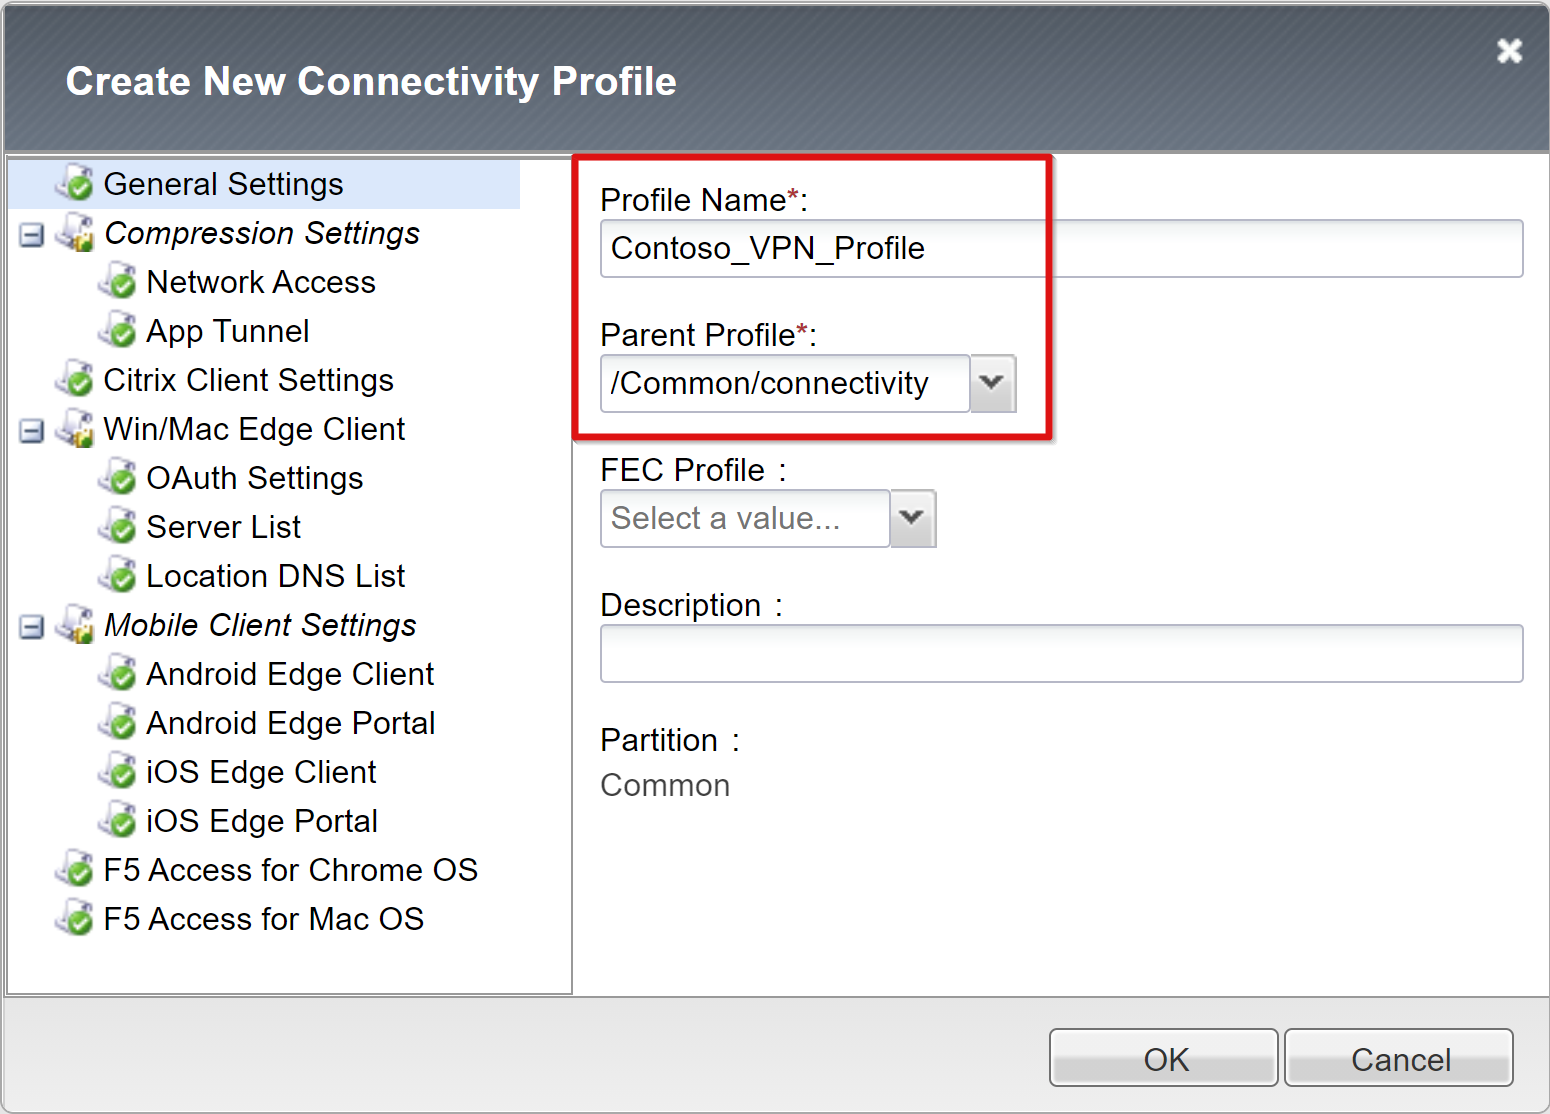Open the FEC Profile dropdown arrow

(912, 518)
